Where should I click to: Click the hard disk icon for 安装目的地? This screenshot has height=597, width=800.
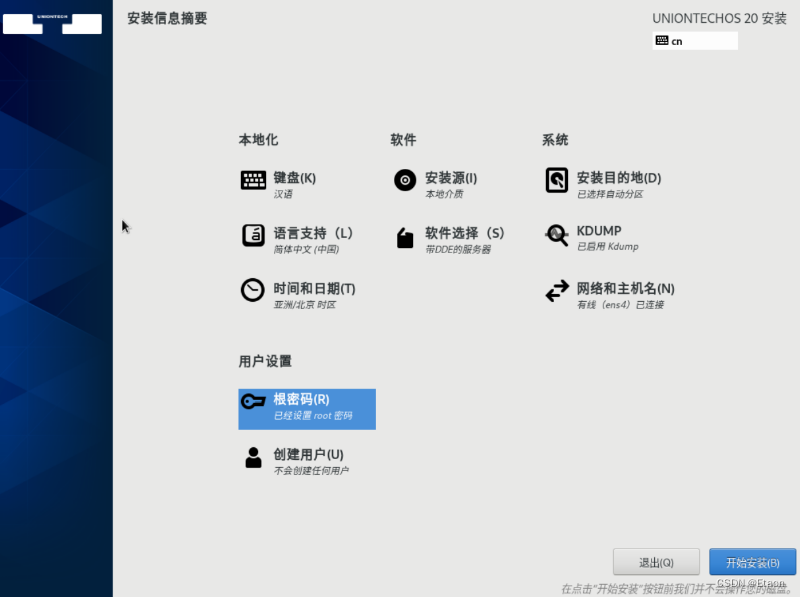pos(557,180)
